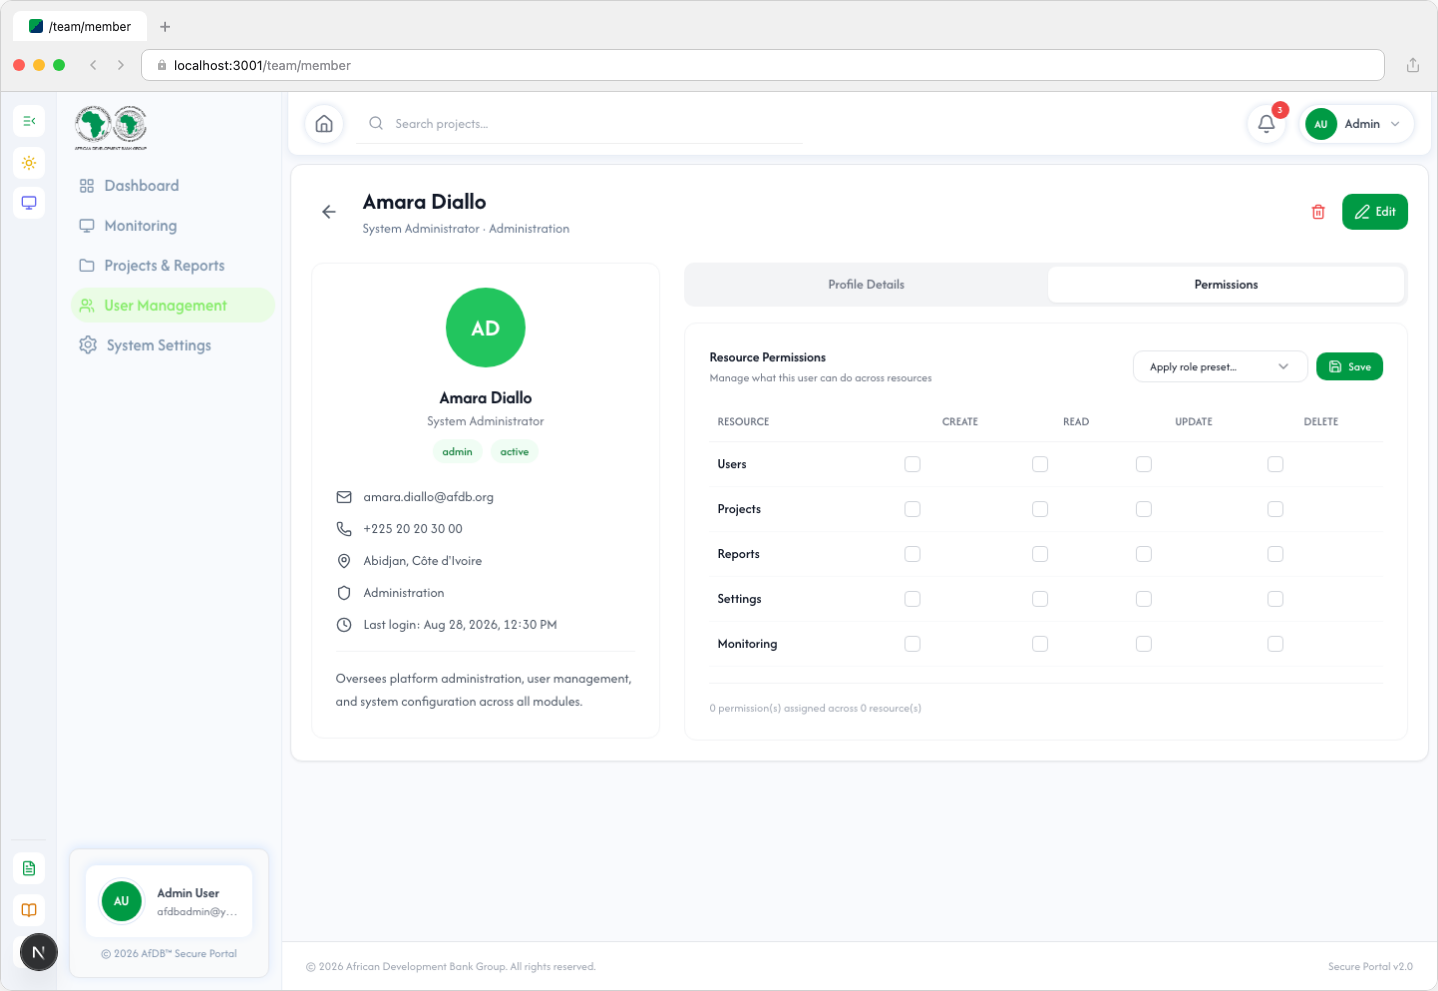Screen dimensions: 1438x991
Task: Select the Permissions tab
Action: (1226, 285)
